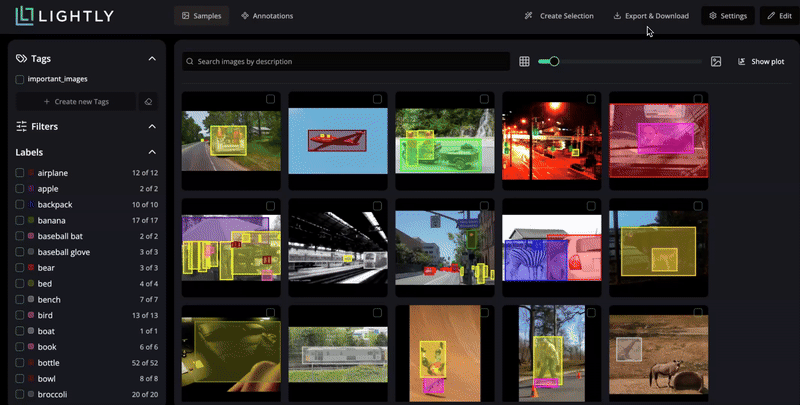800x405 pixels.
Task: Open Export & Download
Action: point(651,16)
